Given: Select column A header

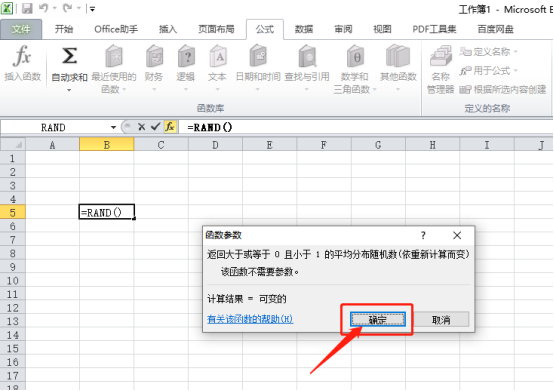Looking at the screenshot, I should [52, 145].
